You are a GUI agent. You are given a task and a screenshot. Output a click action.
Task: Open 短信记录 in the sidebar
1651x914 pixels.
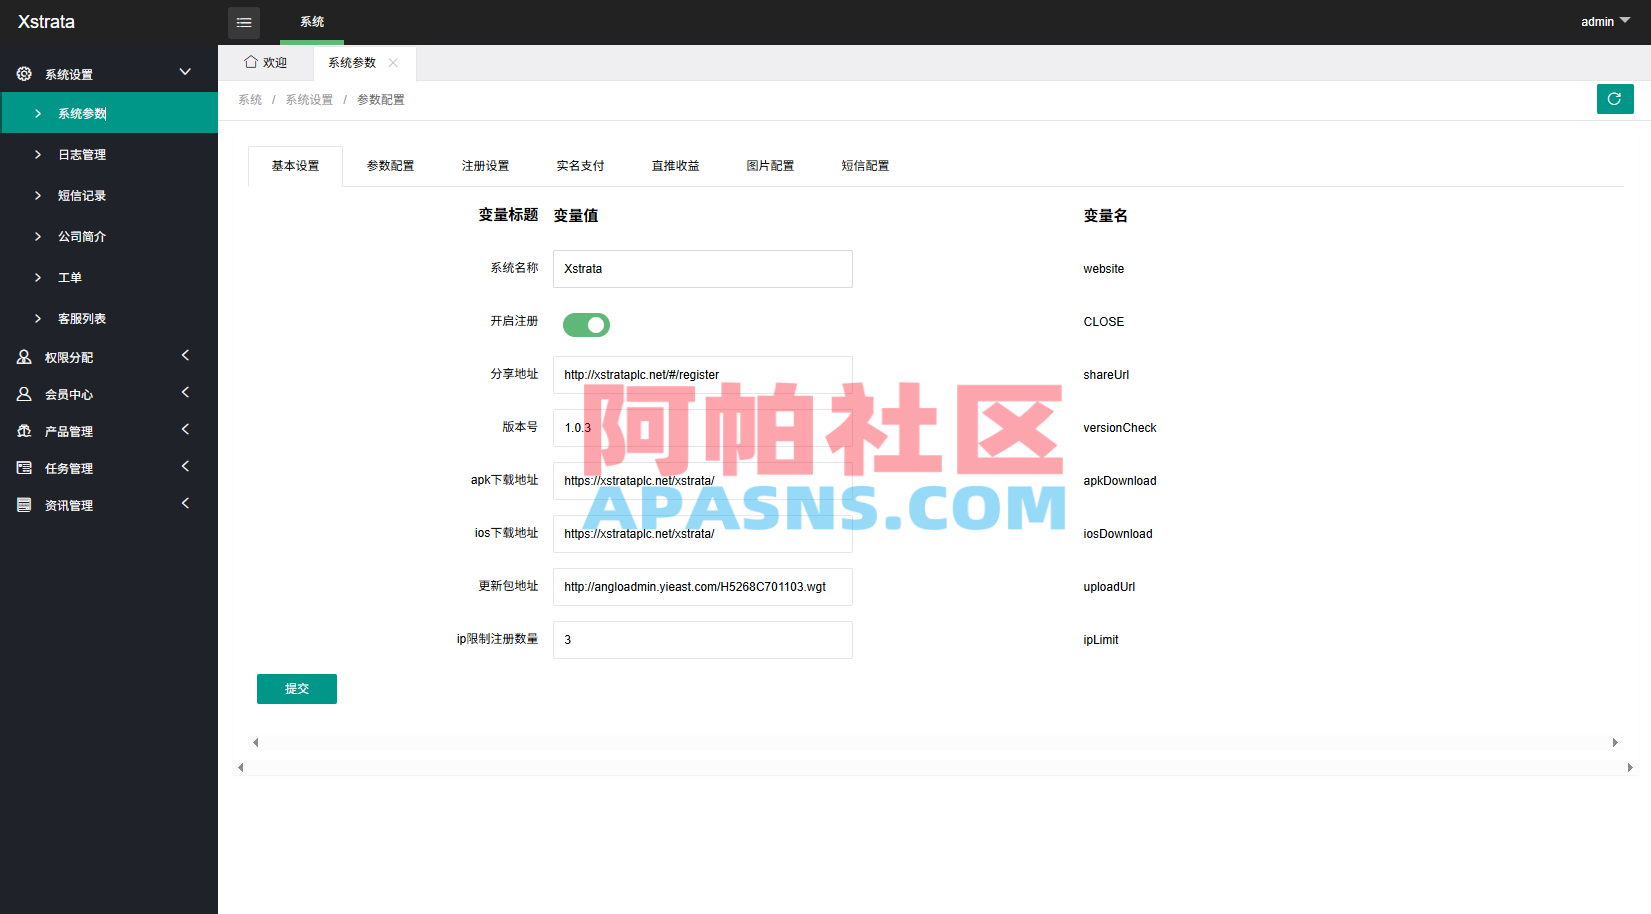109,195
